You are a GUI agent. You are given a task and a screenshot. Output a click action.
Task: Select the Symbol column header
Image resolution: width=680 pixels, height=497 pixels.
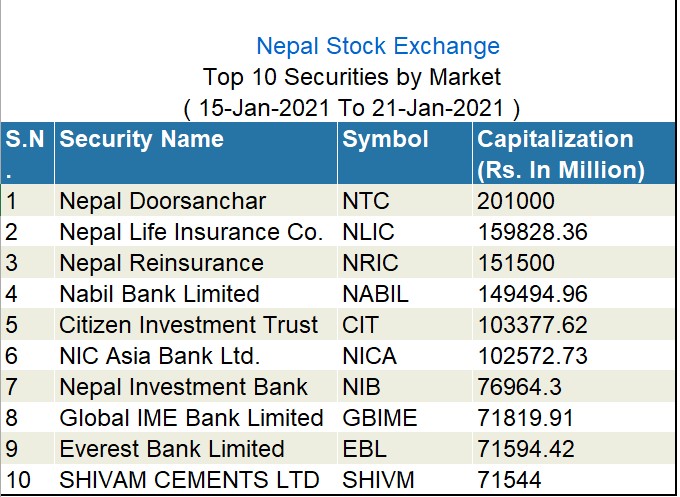tap(385, 140)
